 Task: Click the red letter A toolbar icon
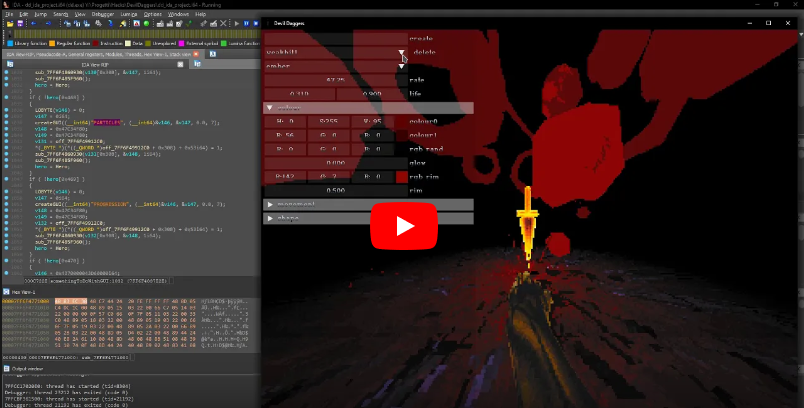pos(137,24)
